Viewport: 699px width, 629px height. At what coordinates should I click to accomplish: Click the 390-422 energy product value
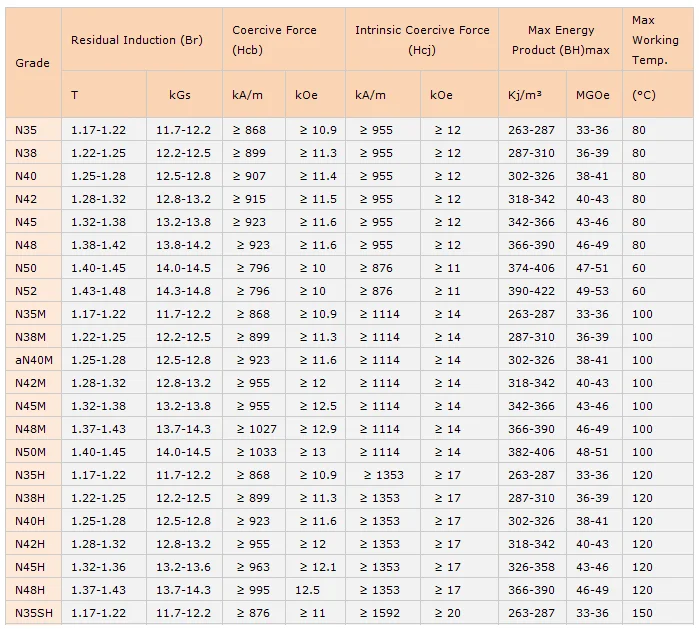(x=531, y=291)
